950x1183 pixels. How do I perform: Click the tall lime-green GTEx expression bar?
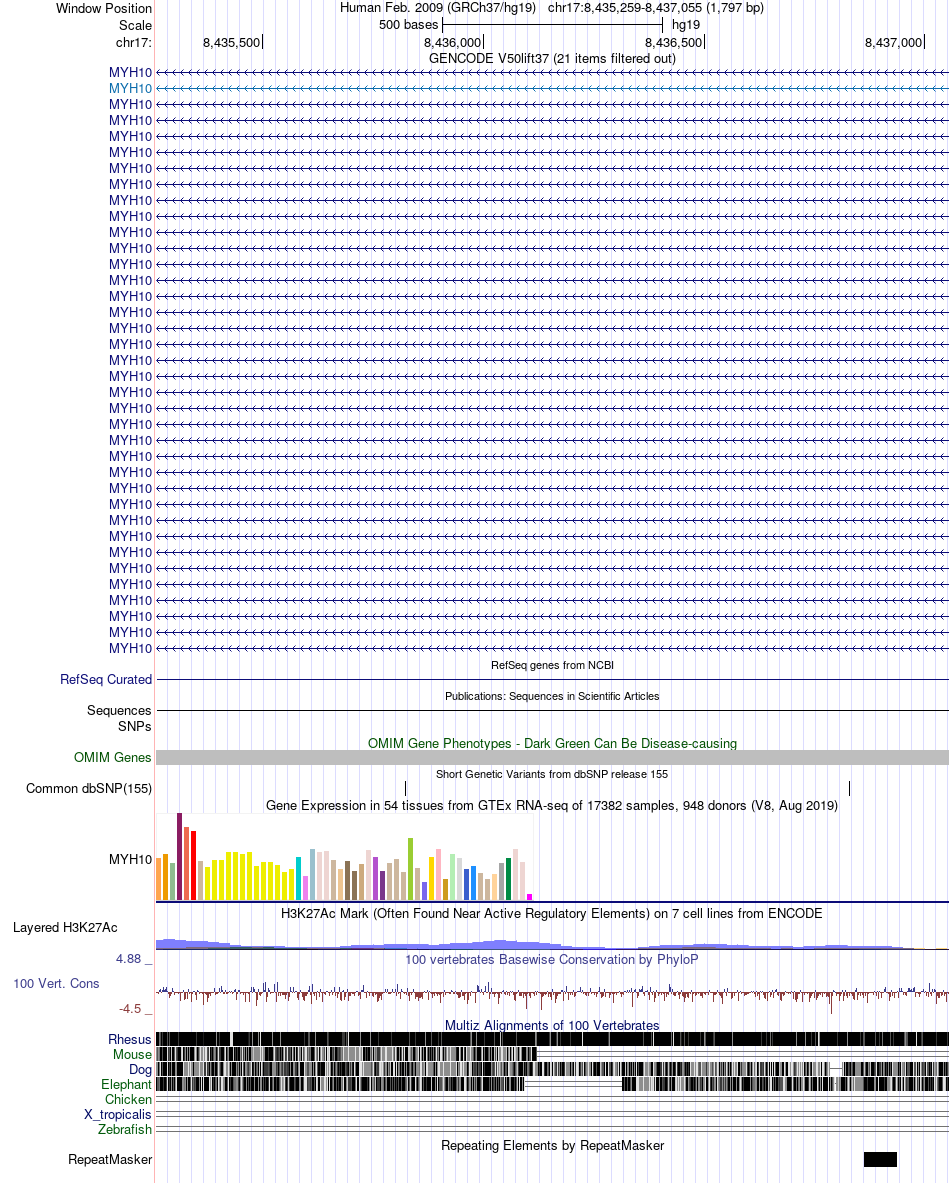click(x=410, y=869)
